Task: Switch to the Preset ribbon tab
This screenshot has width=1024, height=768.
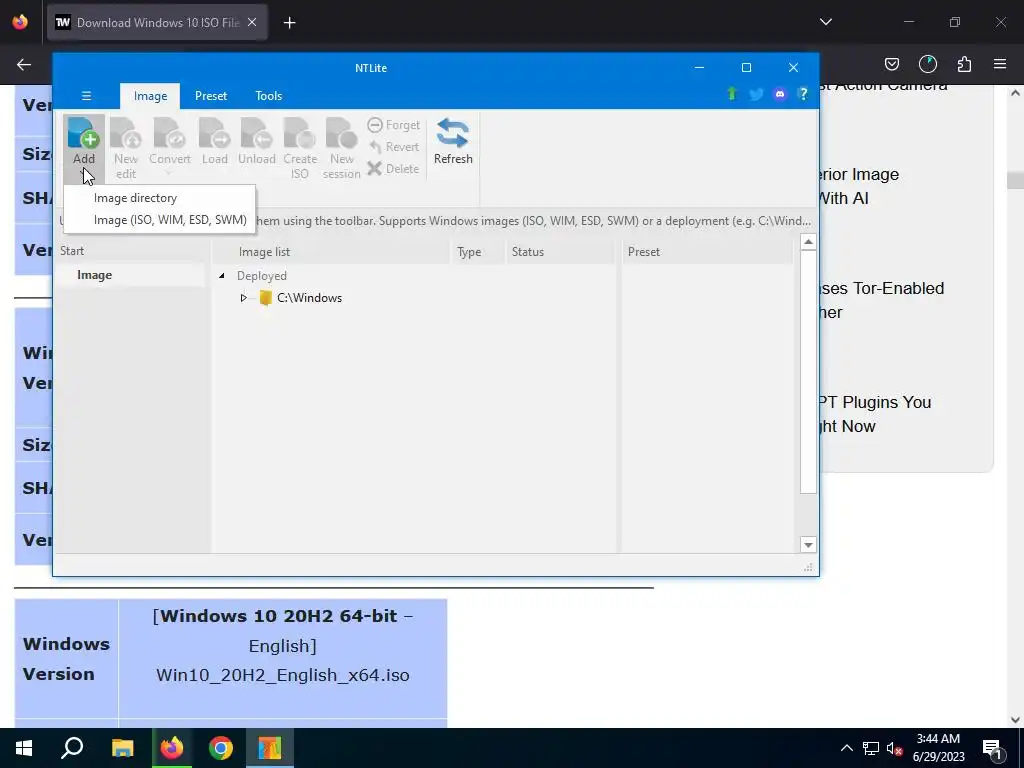Action: pos(211,96)
